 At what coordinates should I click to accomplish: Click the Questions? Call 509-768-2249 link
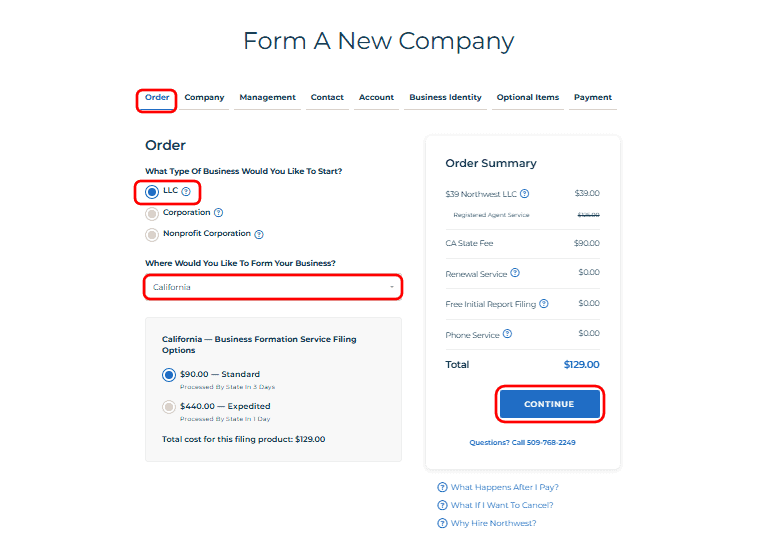522,442
